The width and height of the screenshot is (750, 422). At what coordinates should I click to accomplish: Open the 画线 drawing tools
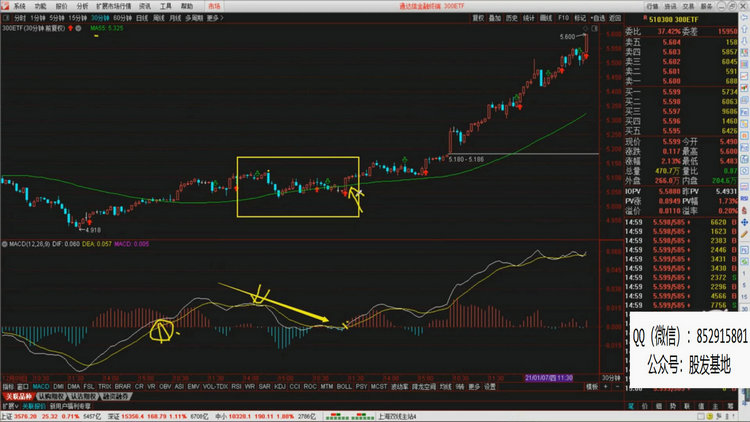click(548, 17)
